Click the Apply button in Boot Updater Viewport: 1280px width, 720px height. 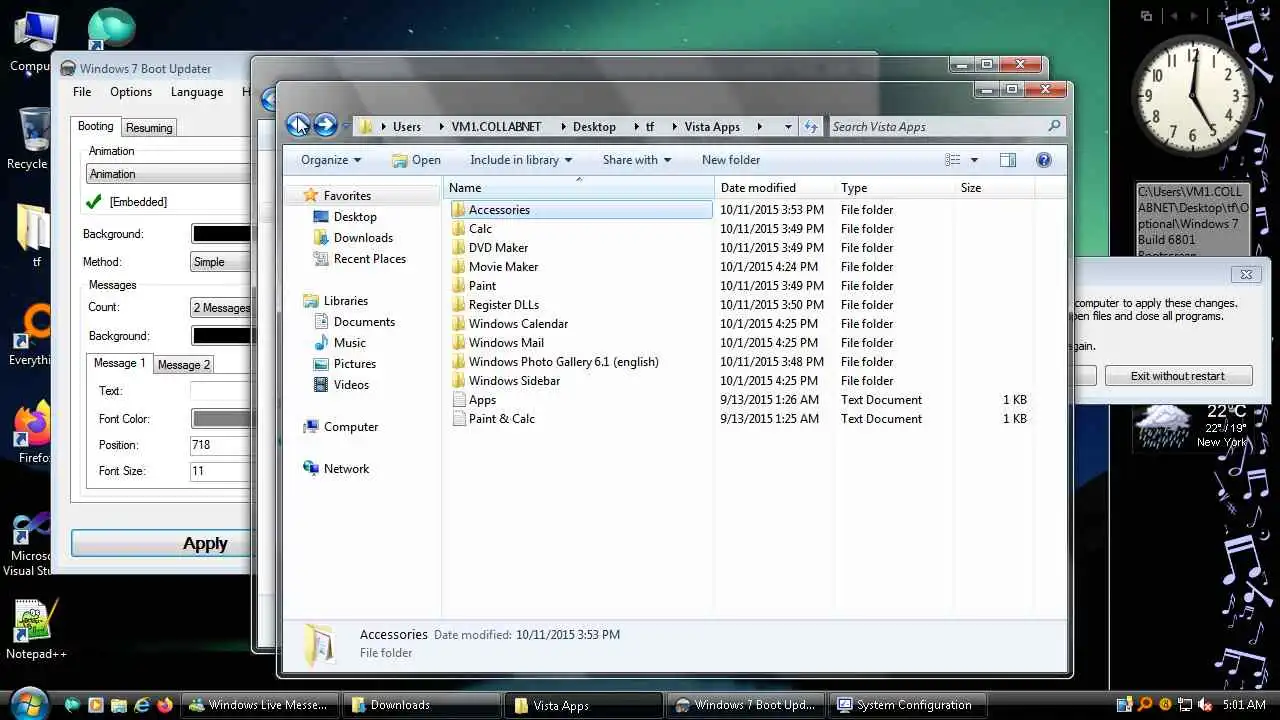162,543
